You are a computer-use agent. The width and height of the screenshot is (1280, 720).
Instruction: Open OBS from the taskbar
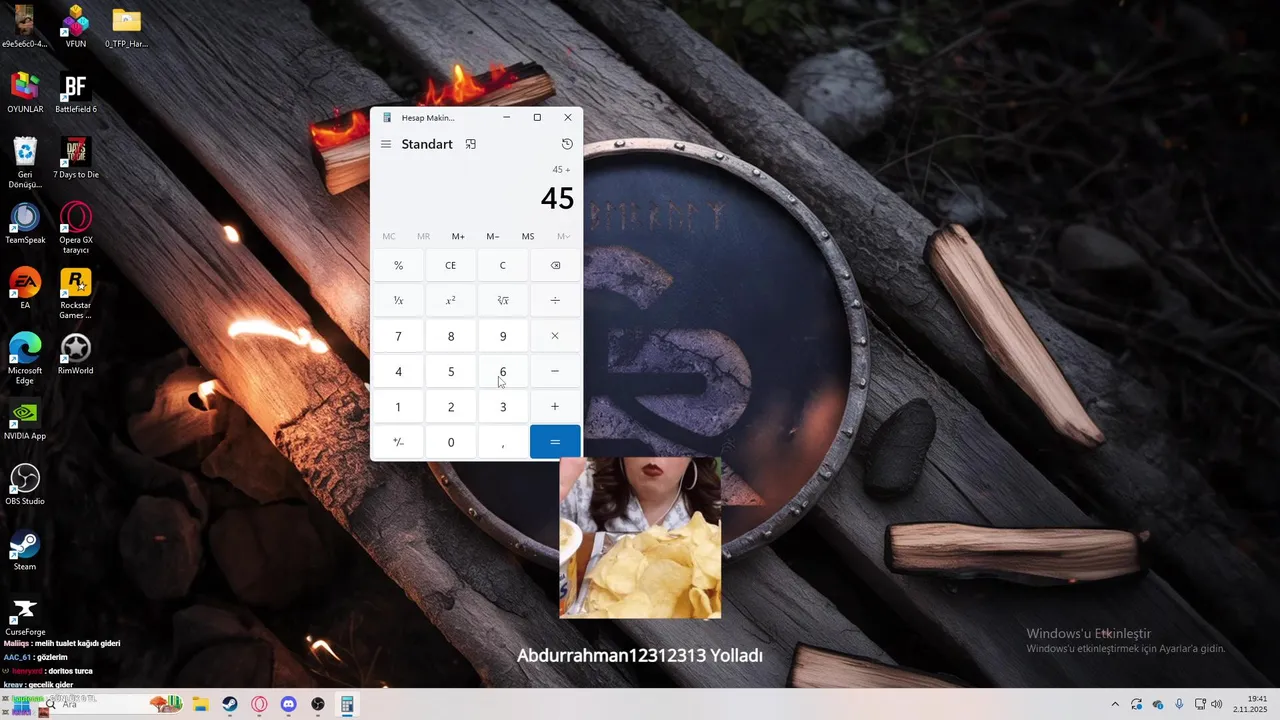pos(318,704)
